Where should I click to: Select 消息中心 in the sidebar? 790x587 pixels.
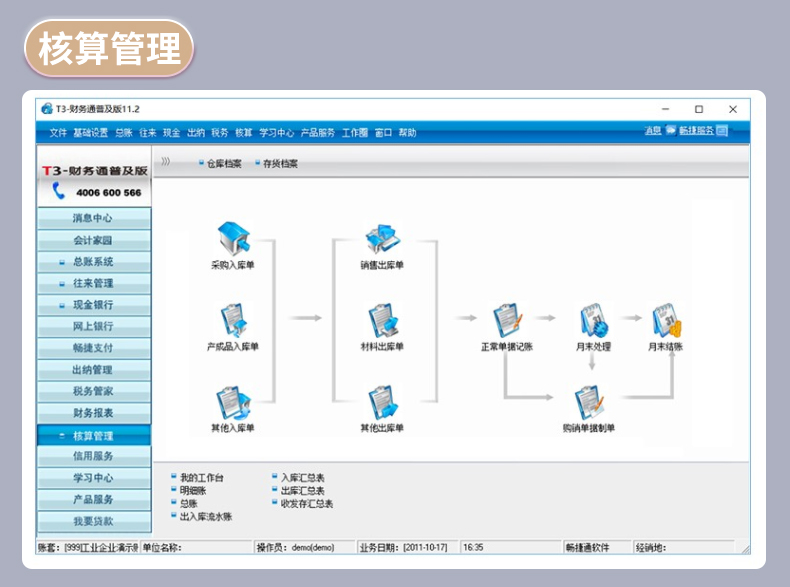point(94,218)
